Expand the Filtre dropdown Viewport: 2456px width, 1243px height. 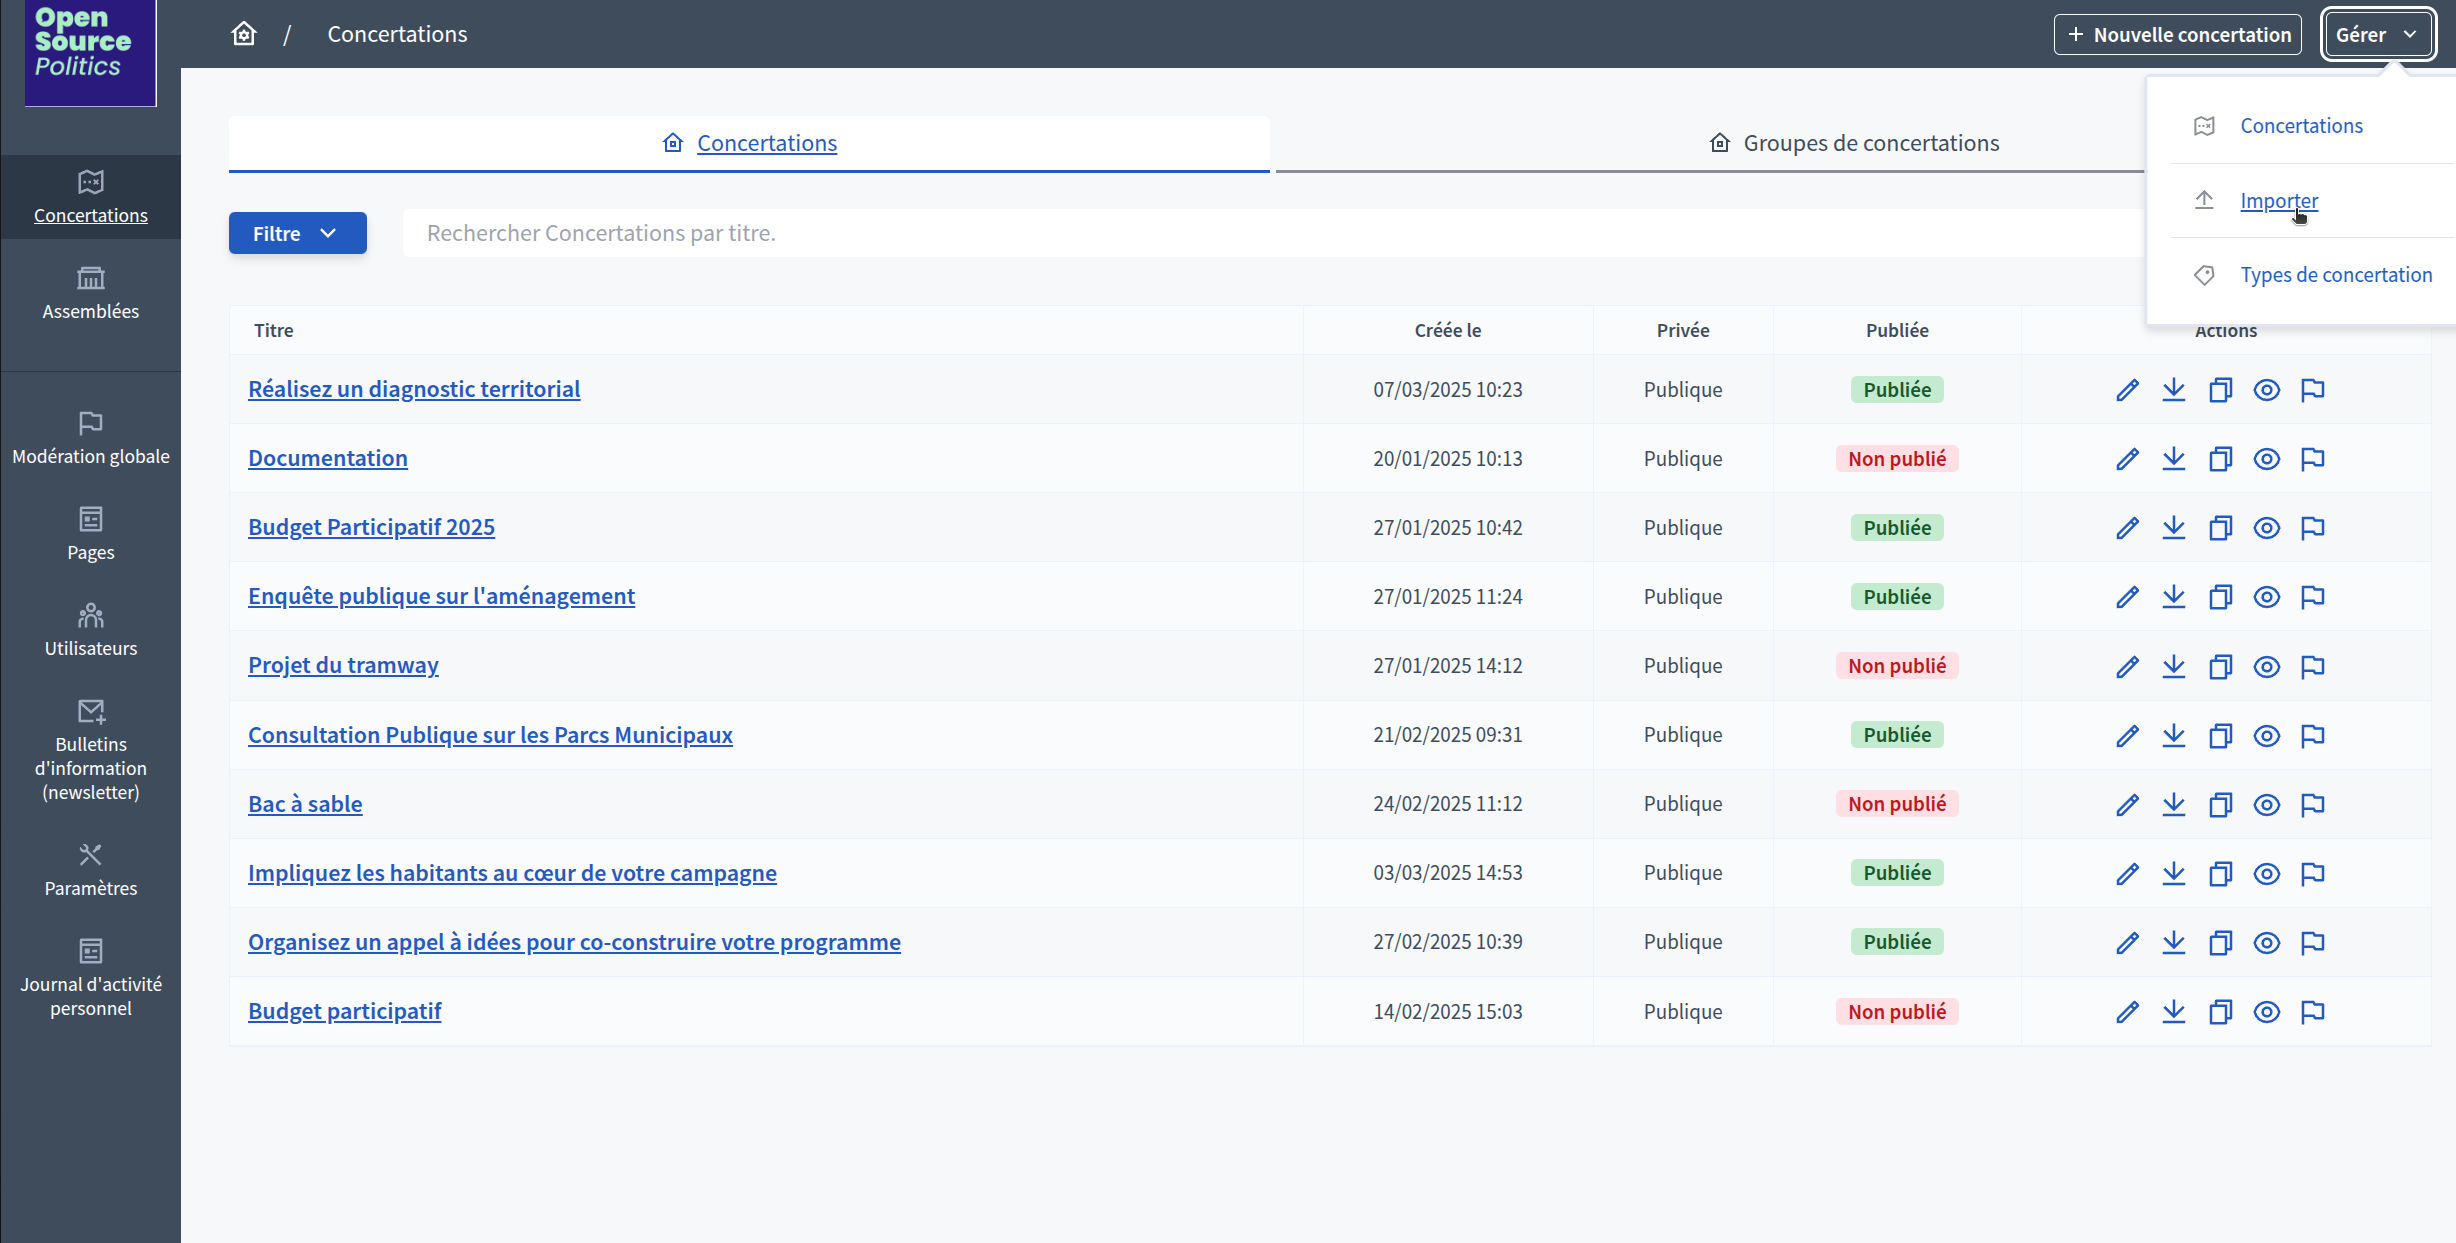tap(297, 233)
